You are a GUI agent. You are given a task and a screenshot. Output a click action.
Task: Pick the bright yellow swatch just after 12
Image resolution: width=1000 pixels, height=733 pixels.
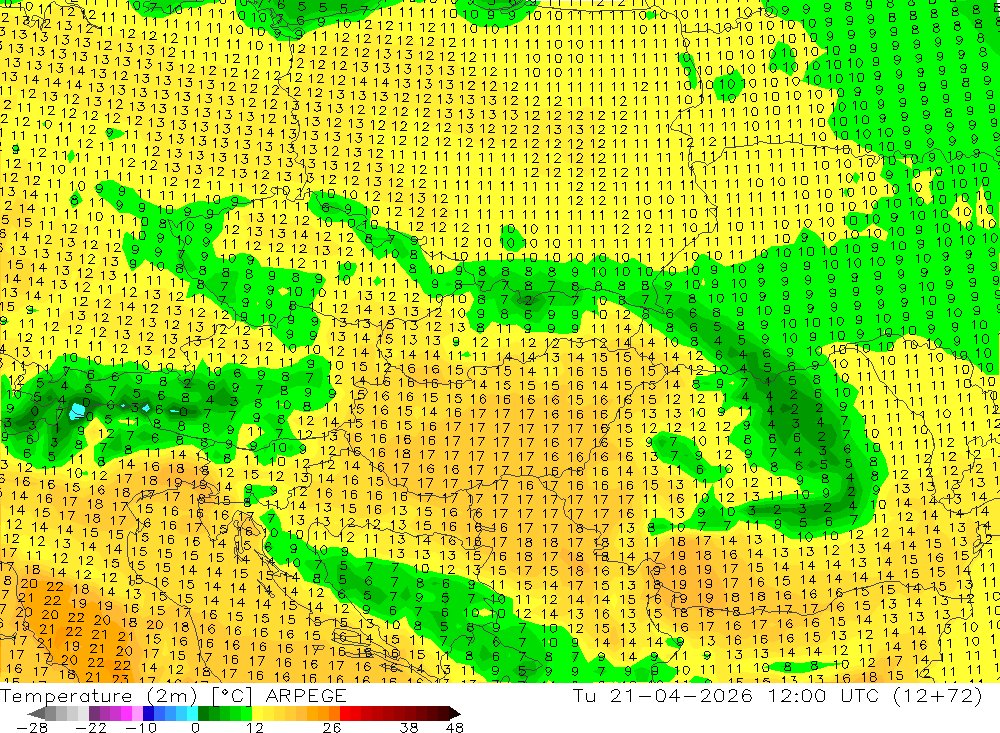[258, 713]
